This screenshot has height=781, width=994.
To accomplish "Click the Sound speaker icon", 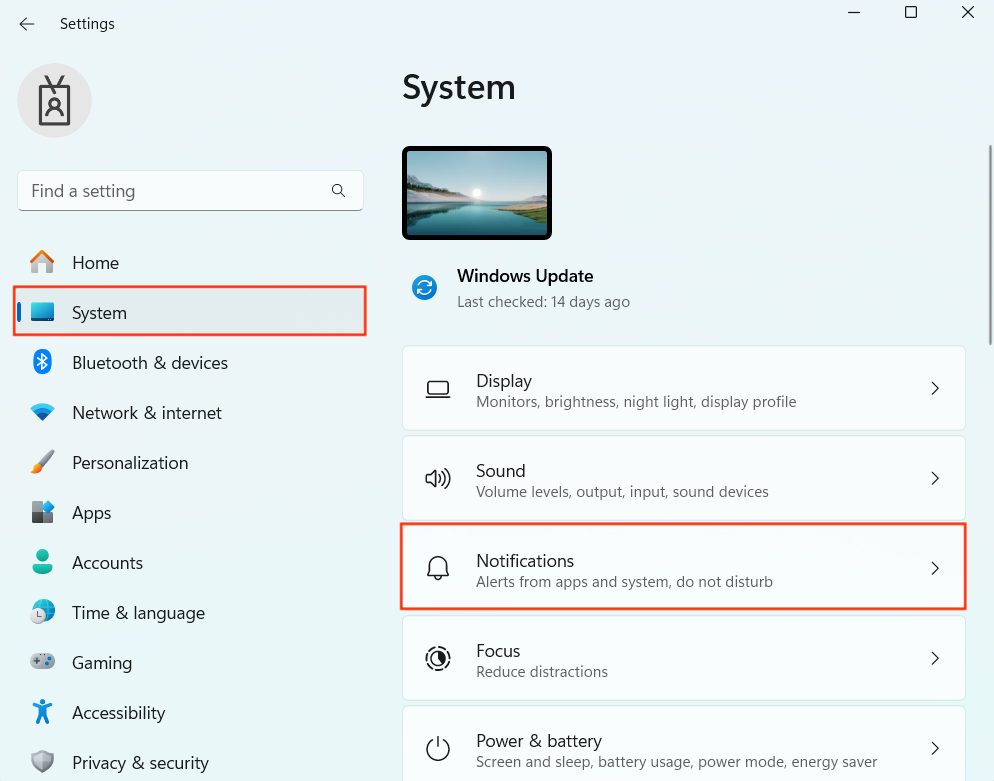I will coord(438,478).
